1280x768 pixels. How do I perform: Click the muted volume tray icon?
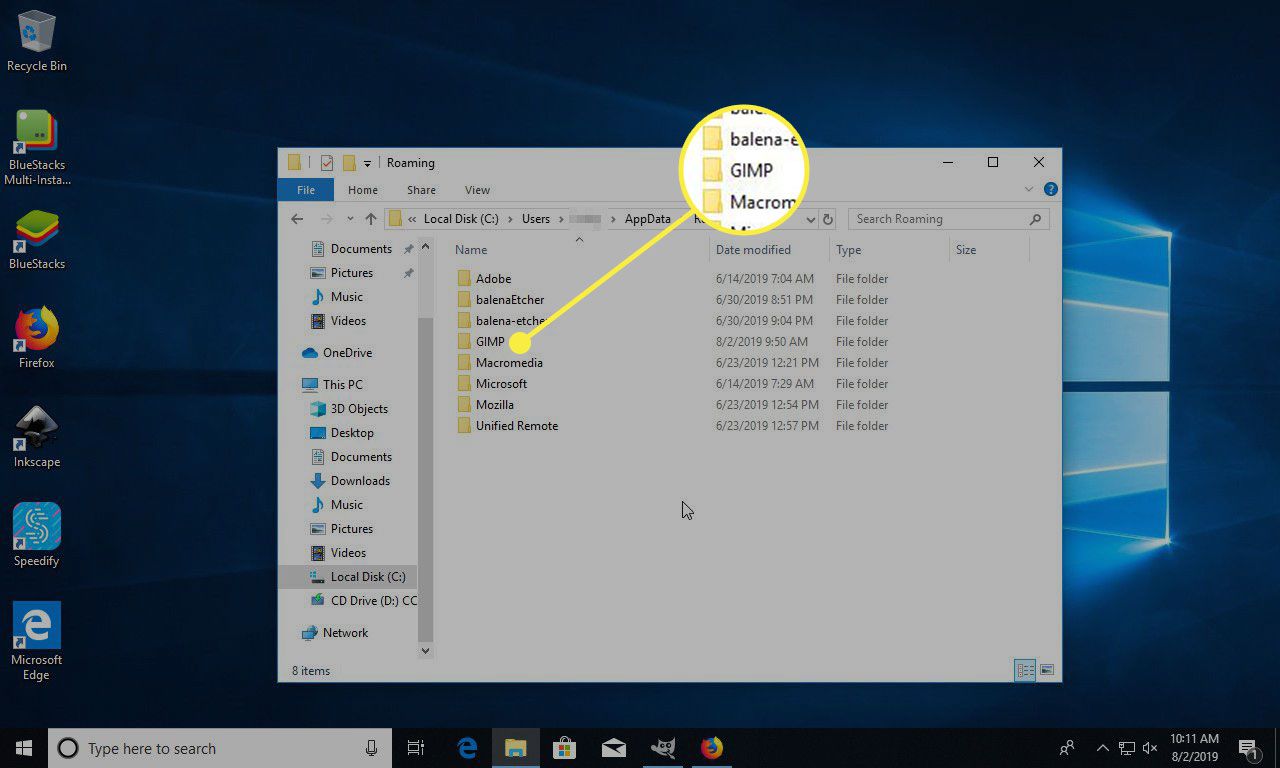[1150, 748]
